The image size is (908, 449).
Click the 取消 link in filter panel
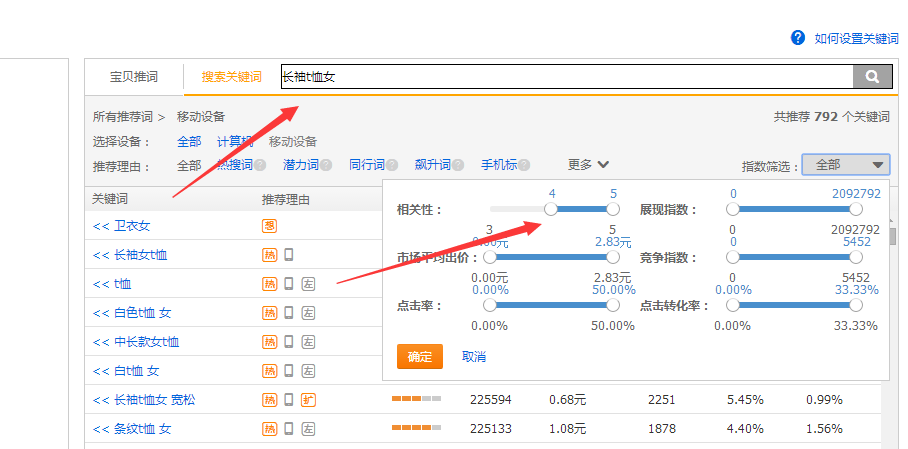[473, 356]
